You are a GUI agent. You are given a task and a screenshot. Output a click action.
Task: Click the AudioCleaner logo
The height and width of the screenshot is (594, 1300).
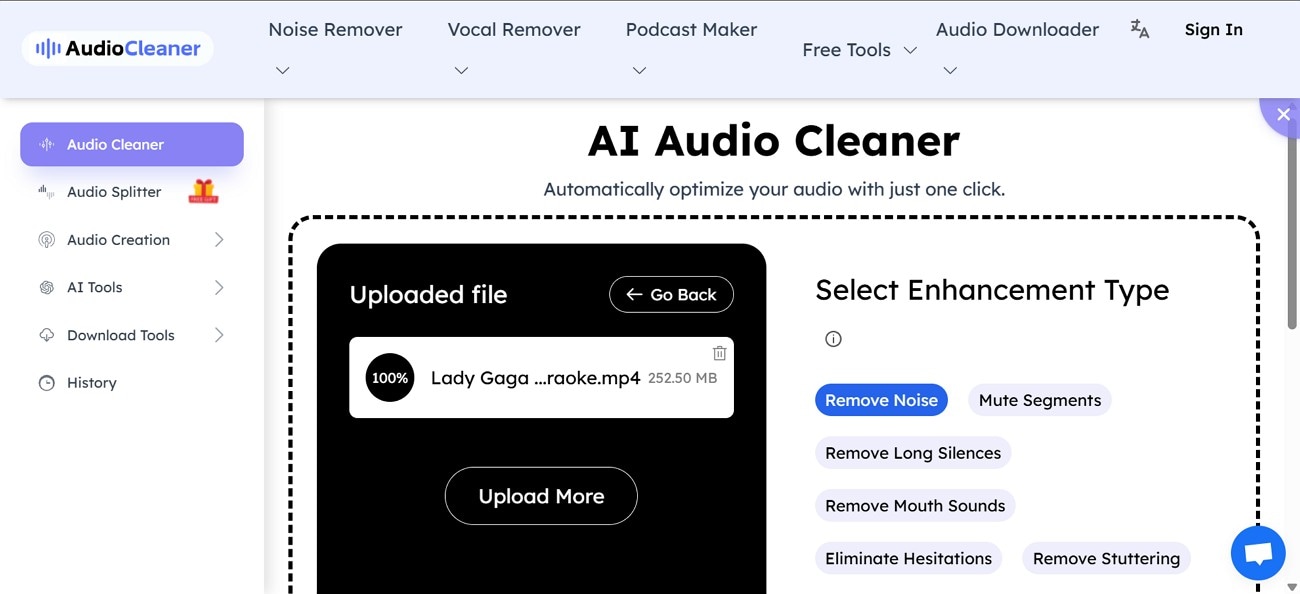(116, 47)
